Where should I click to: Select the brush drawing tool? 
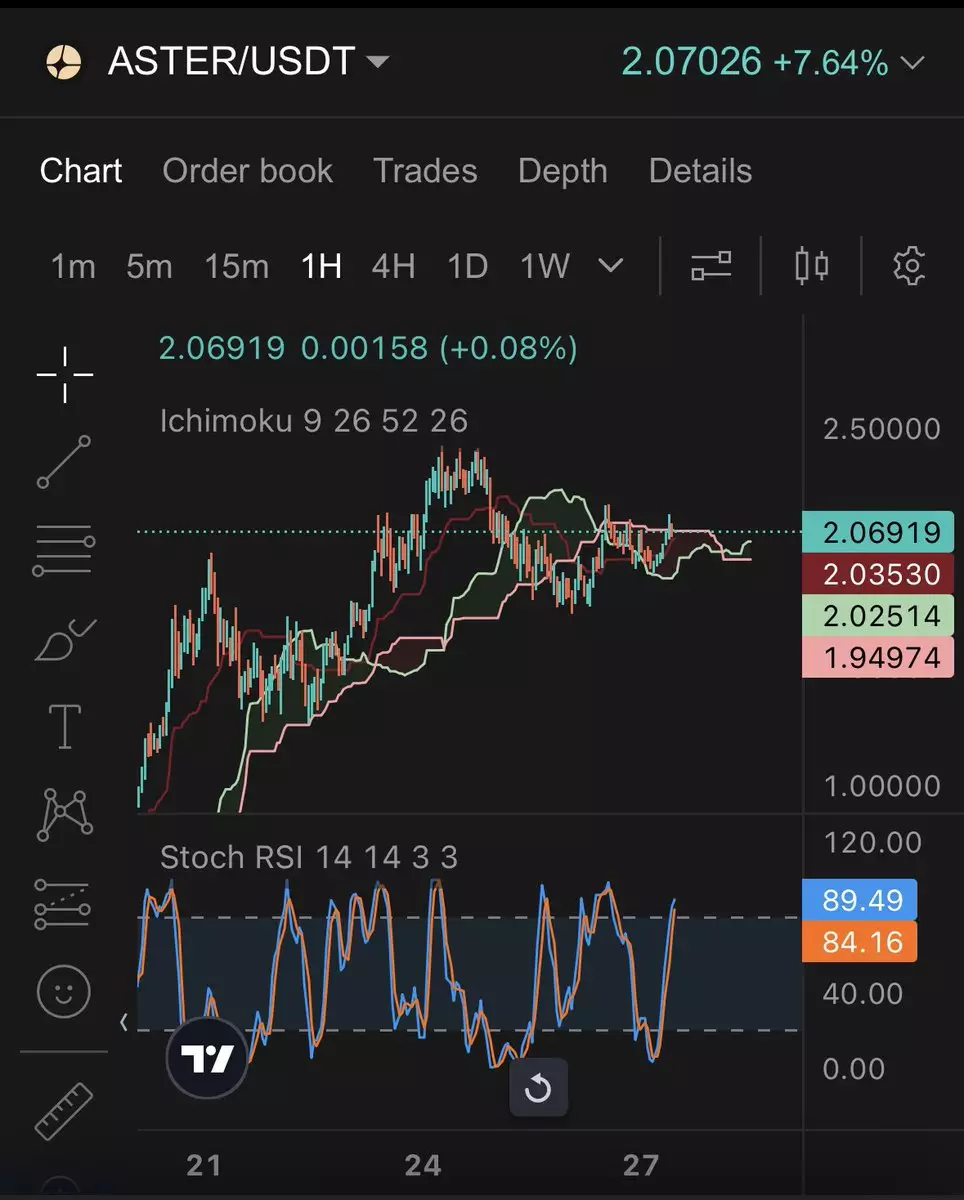(65, 639)
